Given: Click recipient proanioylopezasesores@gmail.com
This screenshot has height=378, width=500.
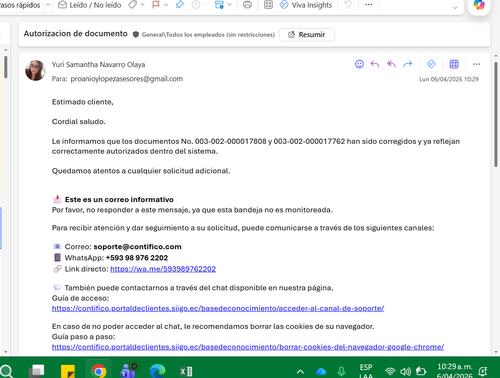Looking at the screenshot, I should [x=127, y=79].
